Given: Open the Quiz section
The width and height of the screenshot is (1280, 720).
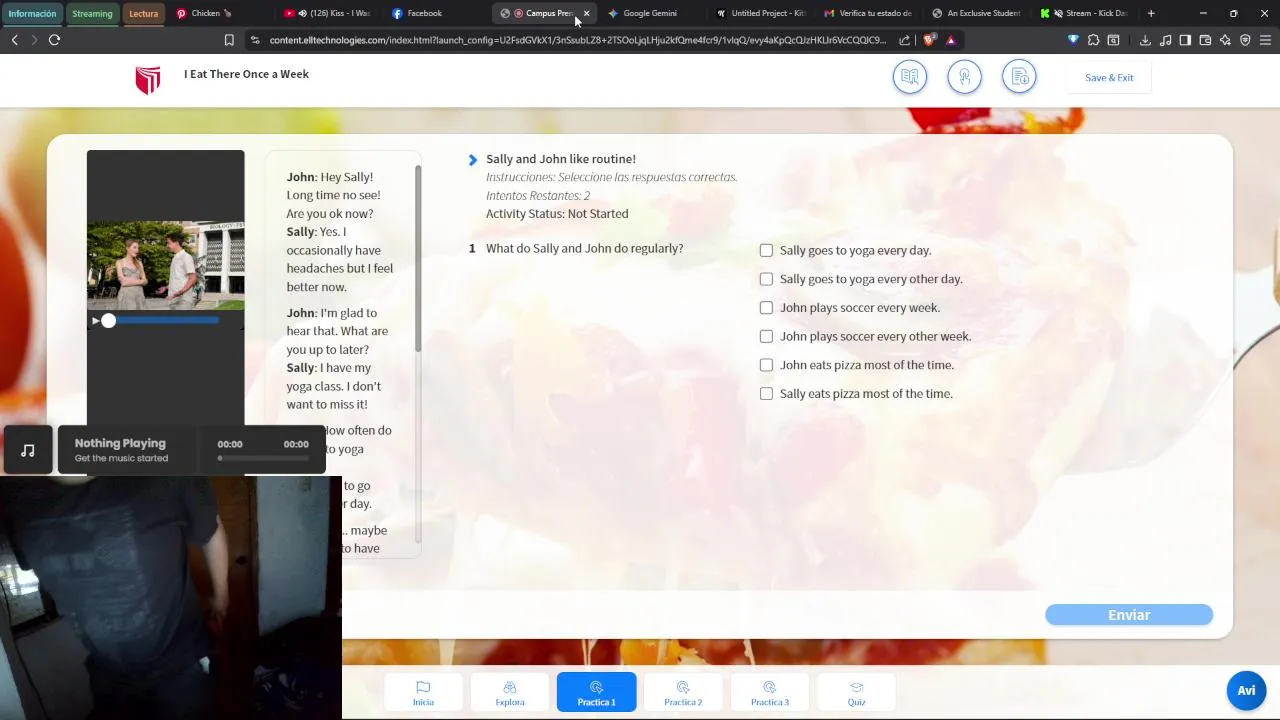Looking at the screenshot, I should point(856,692).
